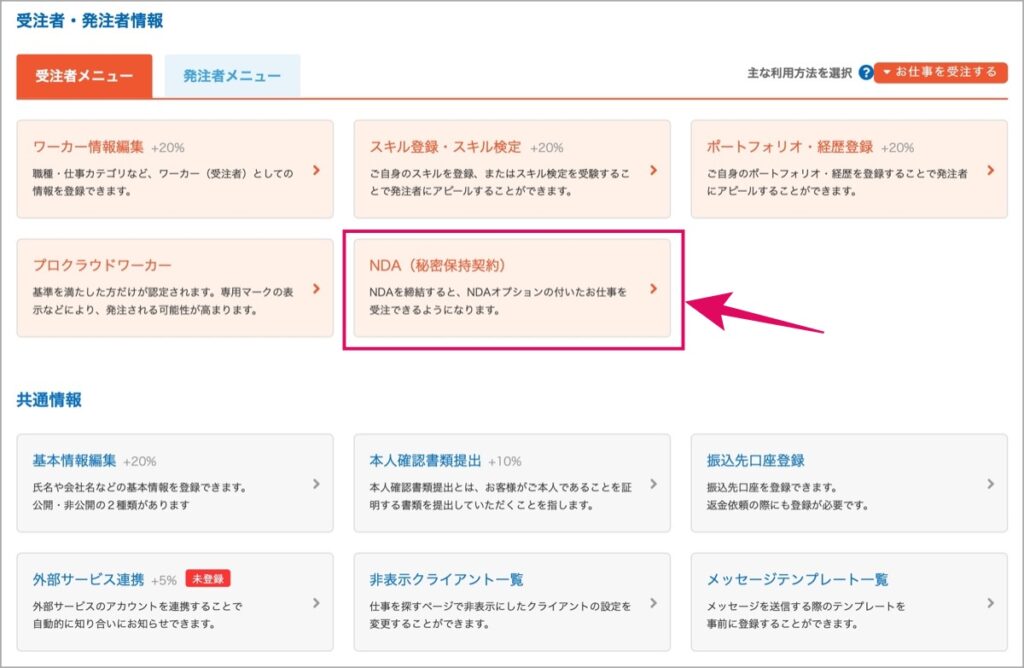
Task: Click the chevron on the ポートフォリオ・経歴登録 card
Action: [x=991, y=170]
